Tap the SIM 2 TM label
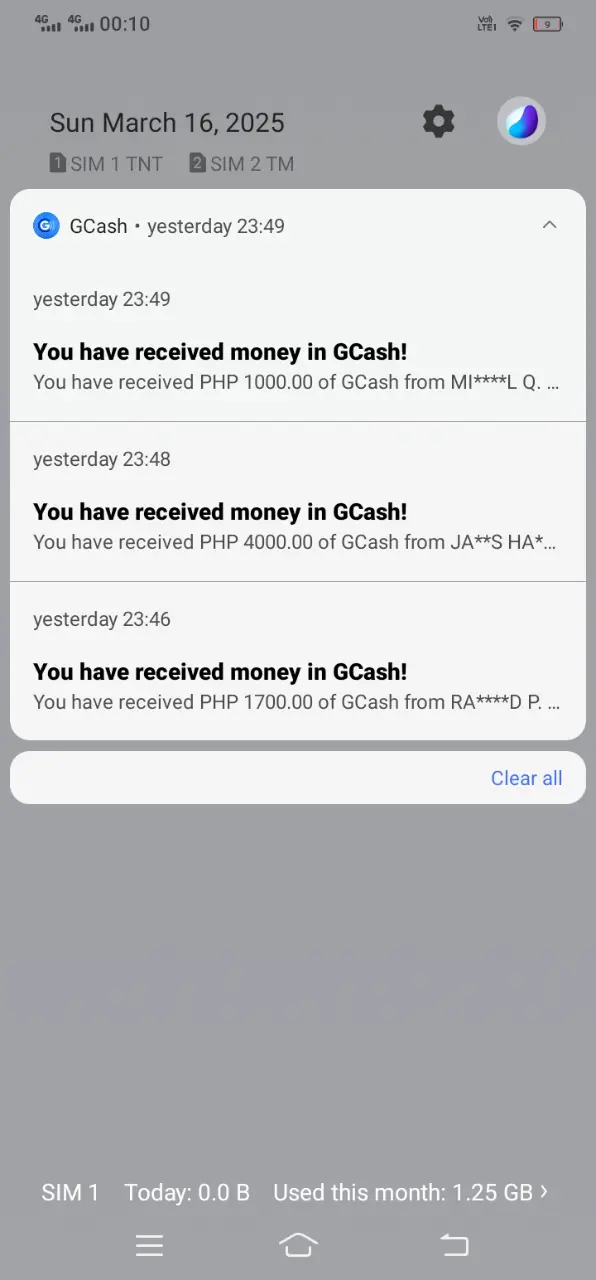Image resolution: width=596 pixels, height=1280 pixels. click(242, 164)
